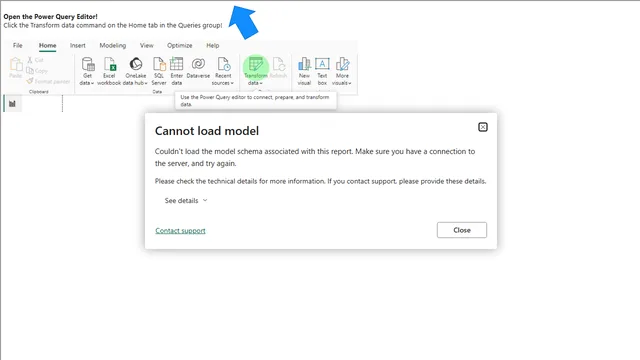
Task: Expand the More visuals dropdown arrow
Action: (x=350, y=83)
